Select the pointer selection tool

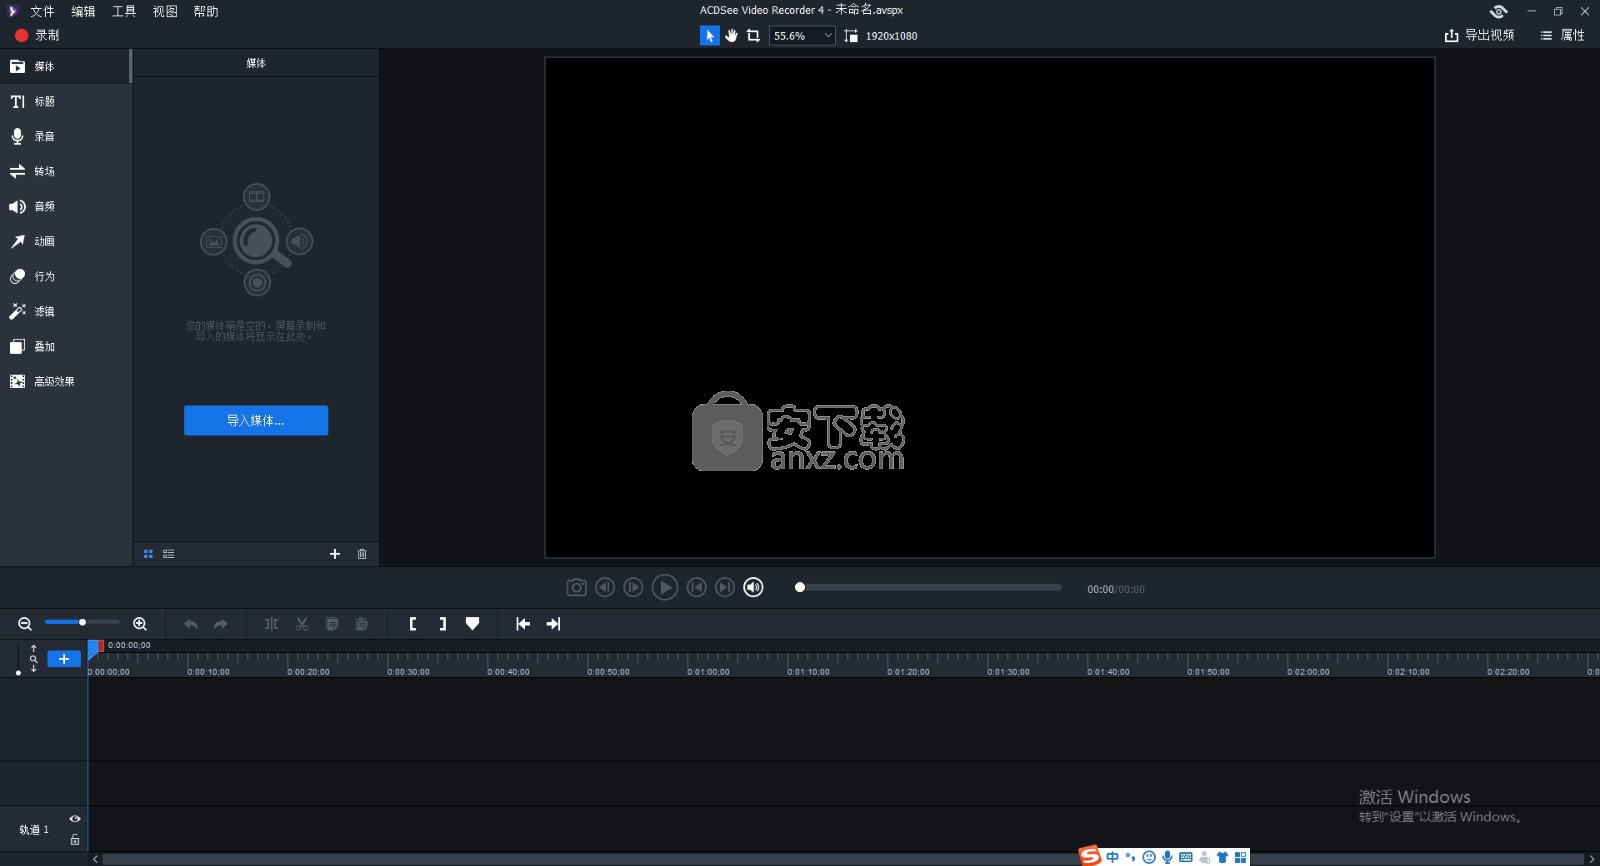pyautogui.click(x=709, y=35)
